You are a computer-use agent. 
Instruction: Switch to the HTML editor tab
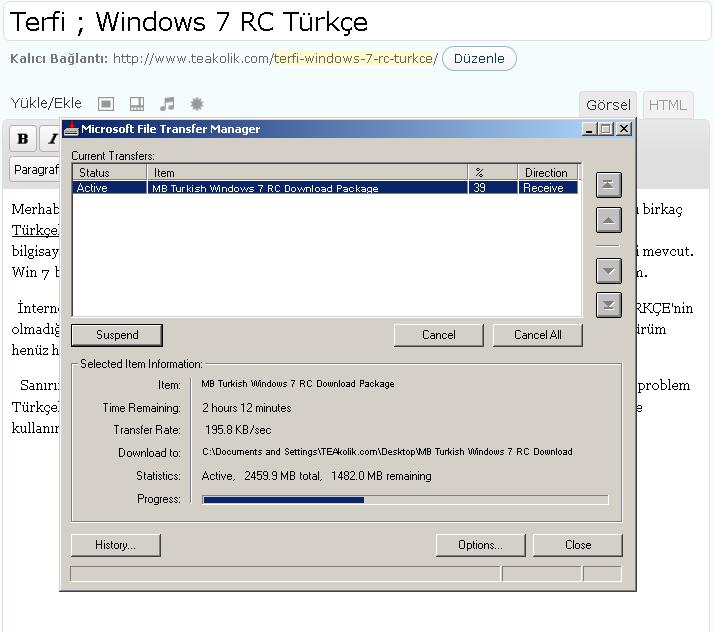668,105
